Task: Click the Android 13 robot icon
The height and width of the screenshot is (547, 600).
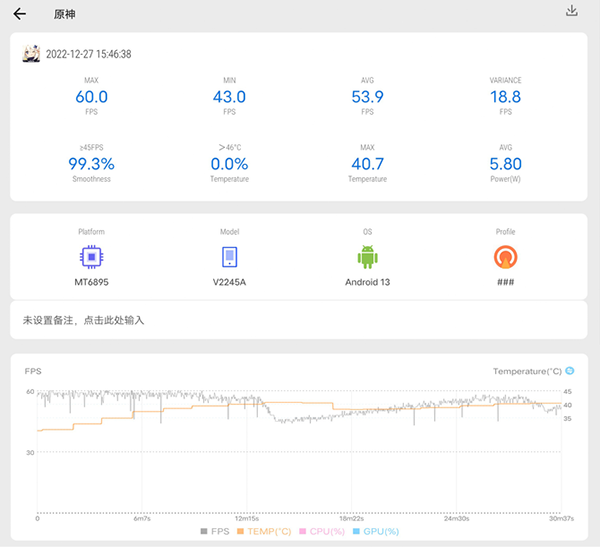Action: tap(367, 257)
